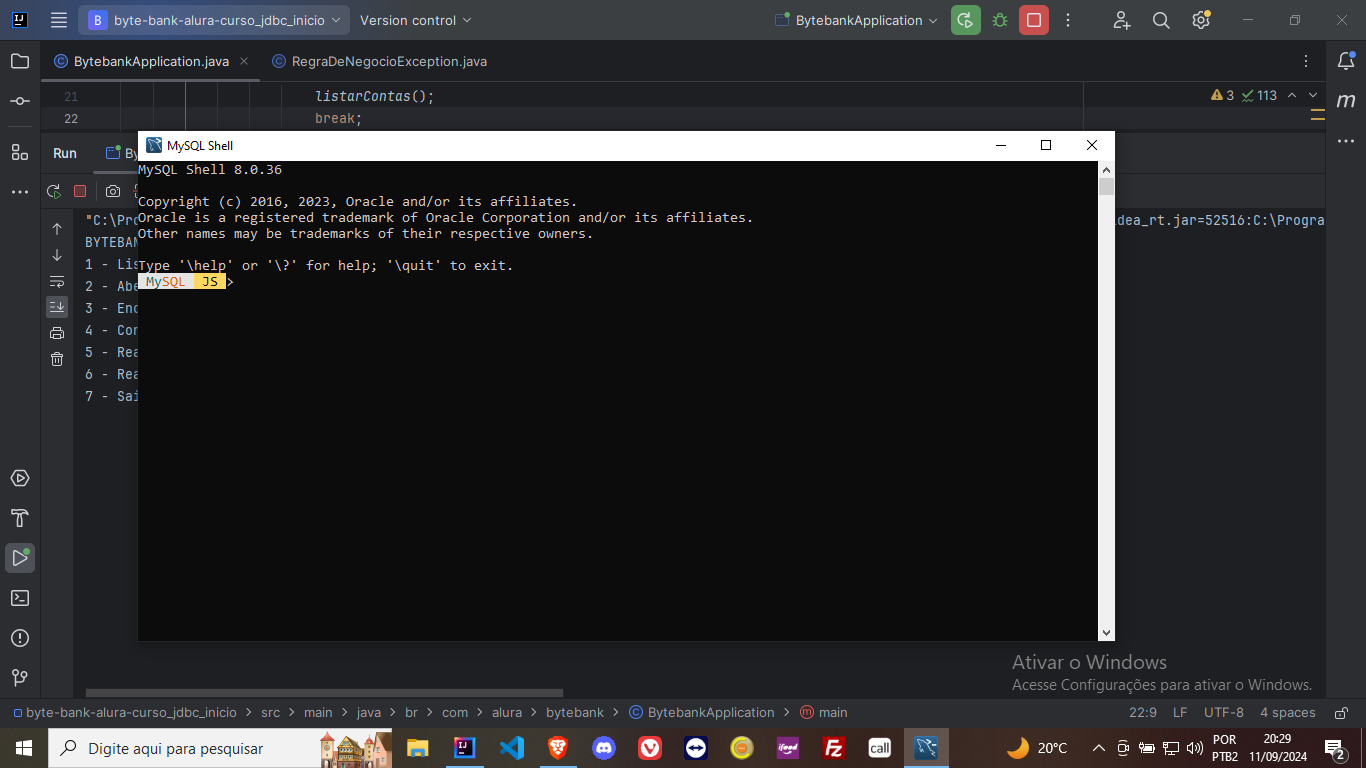1366x768 pixels.
Task: Open the BytebankApplication run configuration dropdown
Action: click(856, 20)
